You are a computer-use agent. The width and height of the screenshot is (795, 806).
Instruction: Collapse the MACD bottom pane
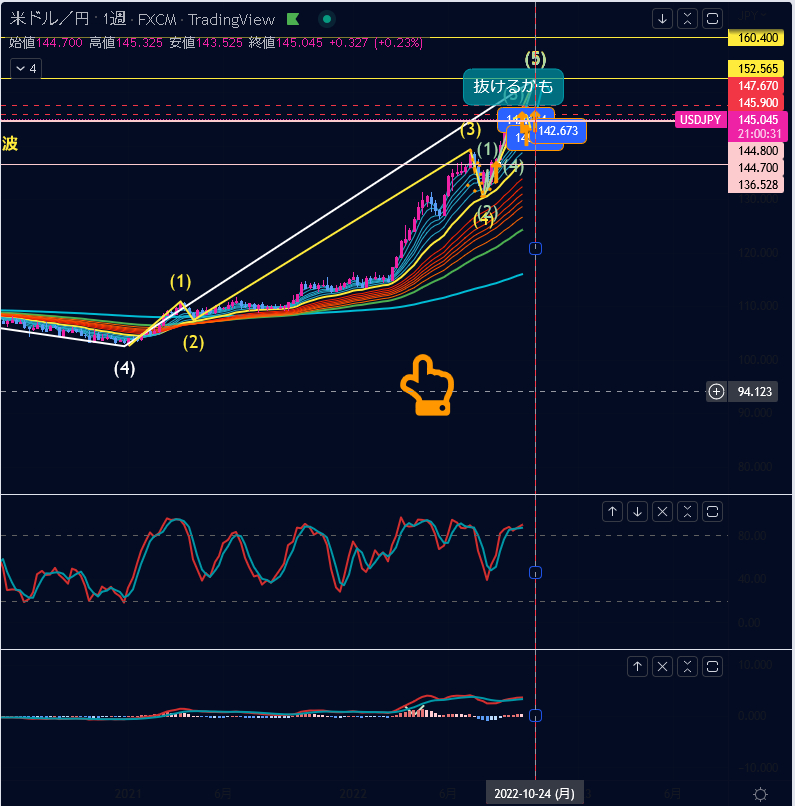(687, 666)
